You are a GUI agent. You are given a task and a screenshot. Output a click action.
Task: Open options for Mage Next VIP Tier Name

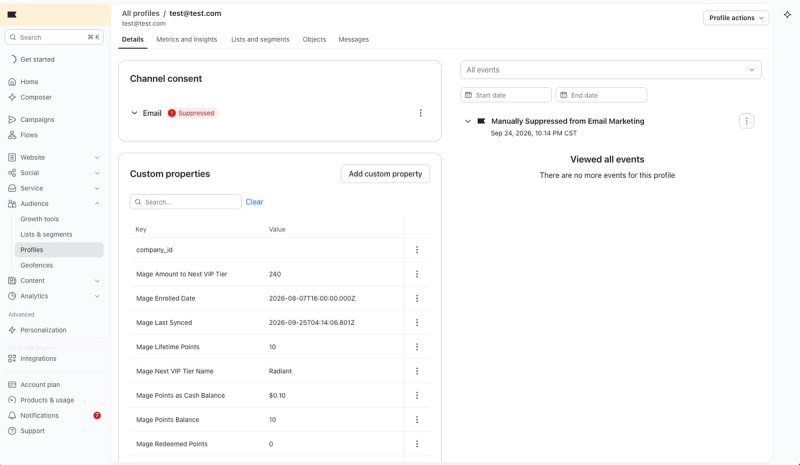tap(417, 371)
